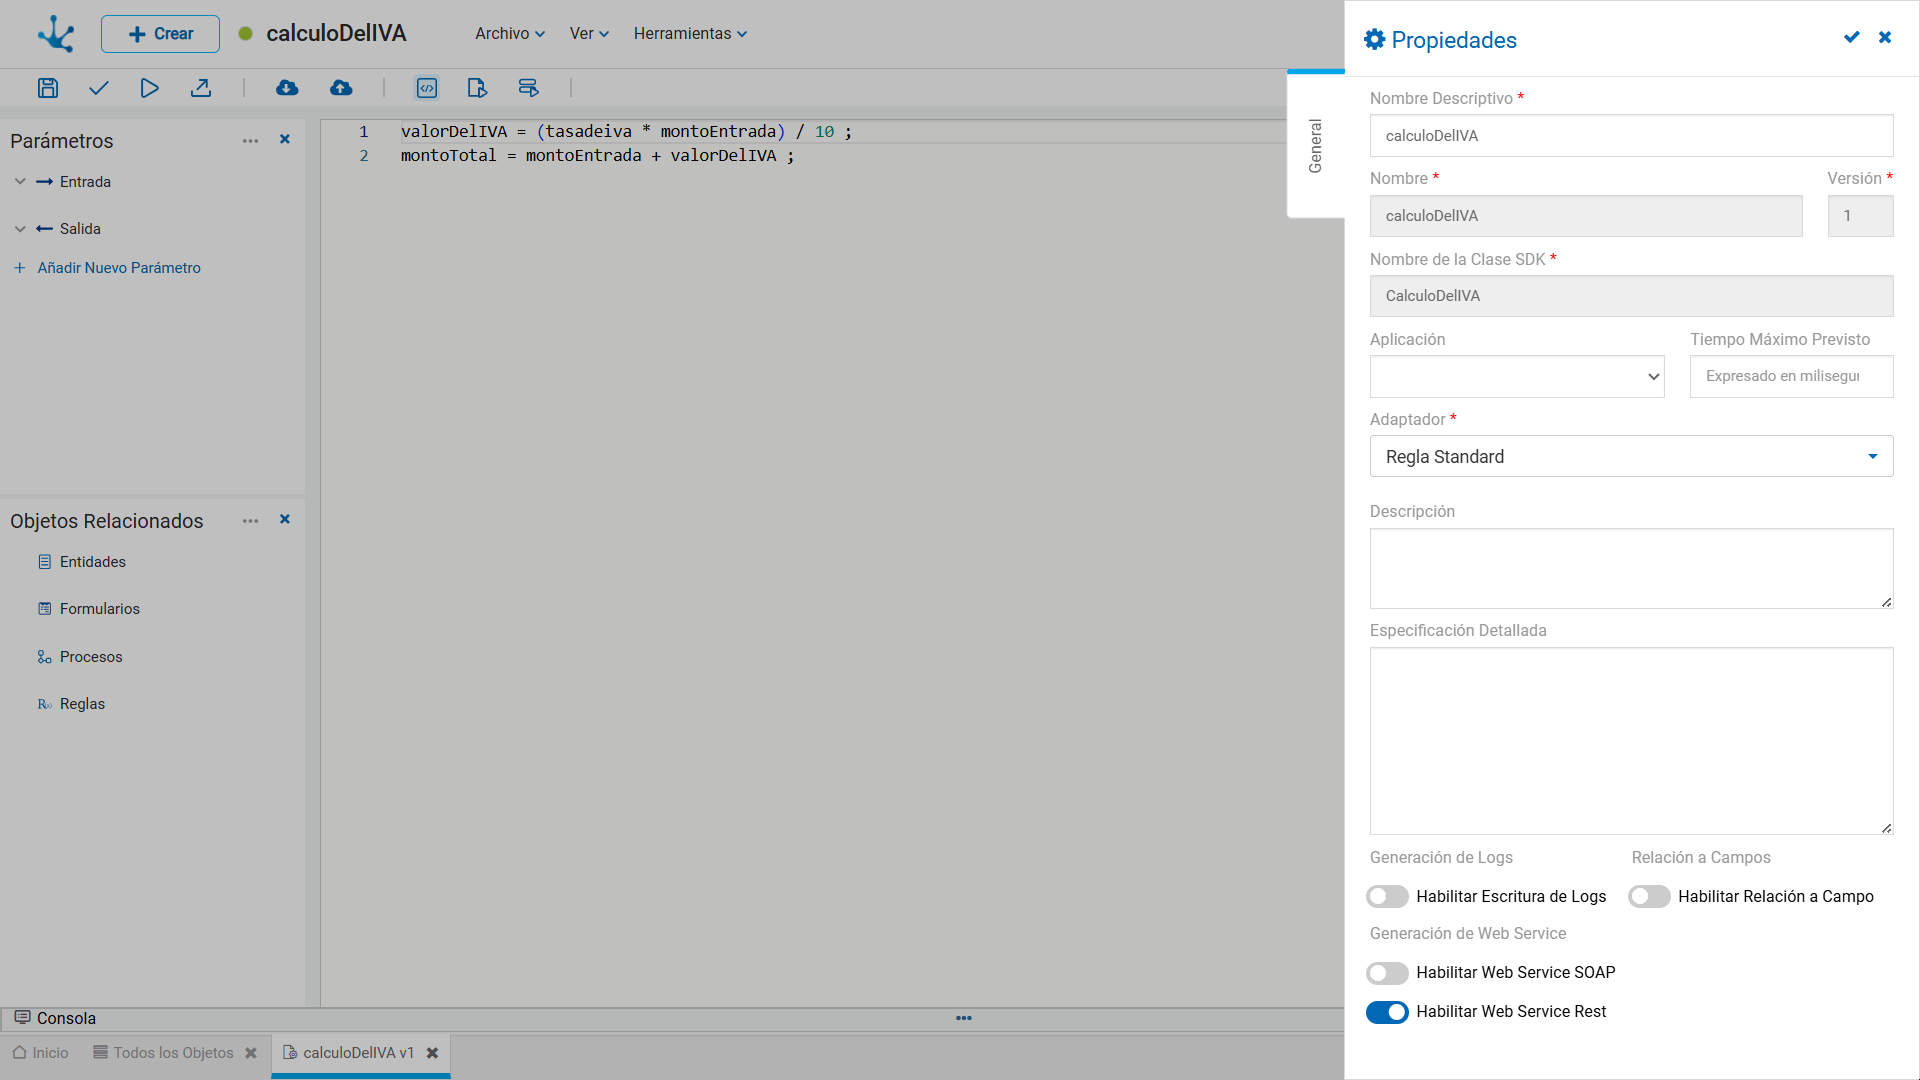Select Procesos in related objects

(91, 657)
